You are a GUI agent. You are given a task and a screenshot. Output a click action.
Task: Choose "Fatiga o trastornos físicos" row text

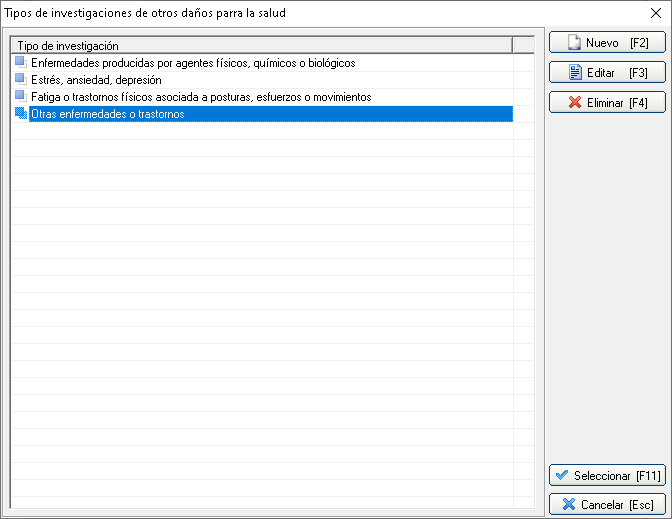[x=201, y=97]
